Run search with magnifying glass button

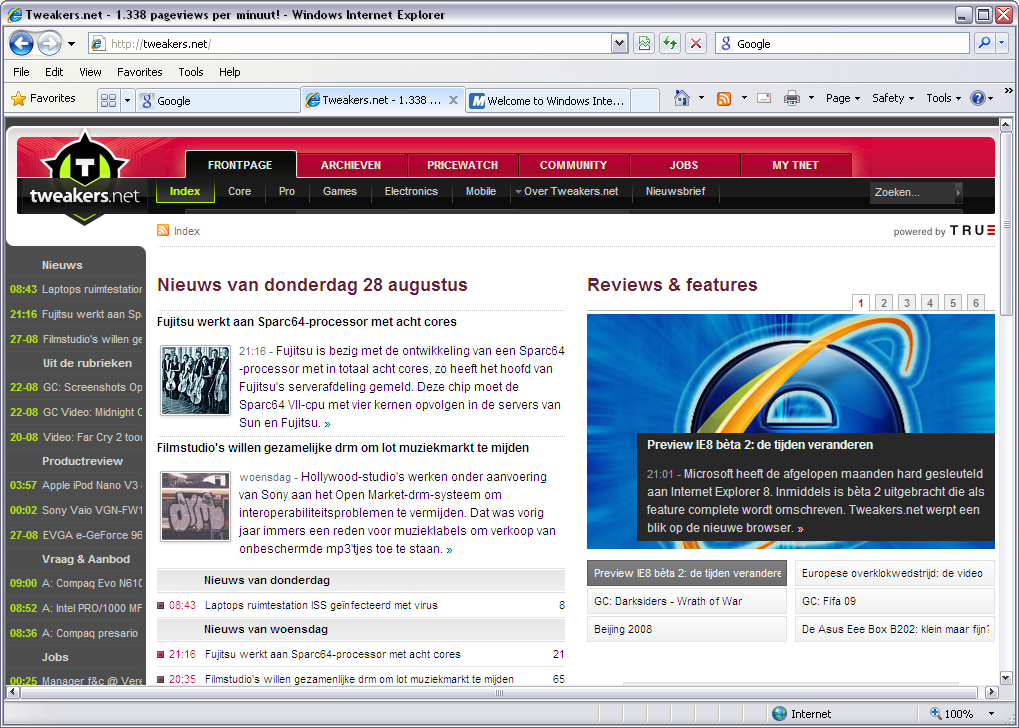[985, 44]
